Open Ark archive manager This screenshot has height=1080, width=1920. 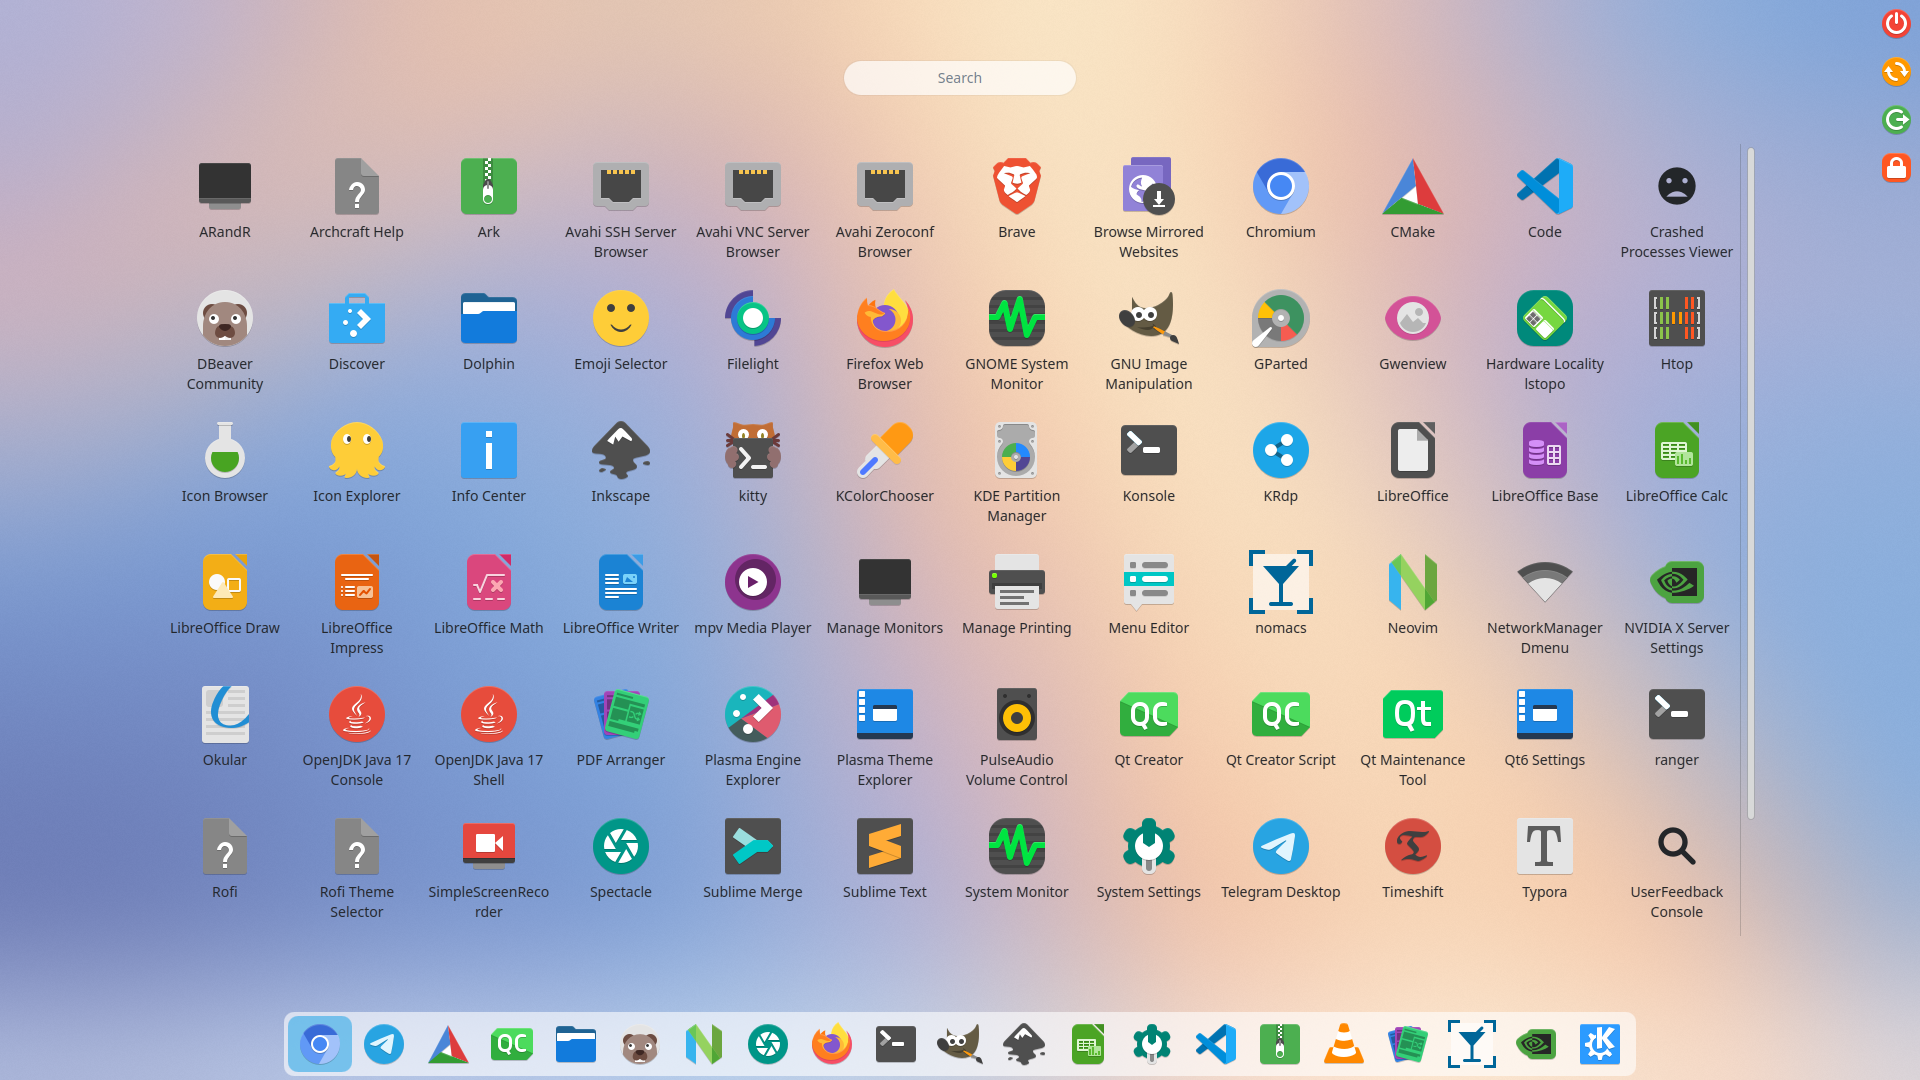(x=489, y=198)
